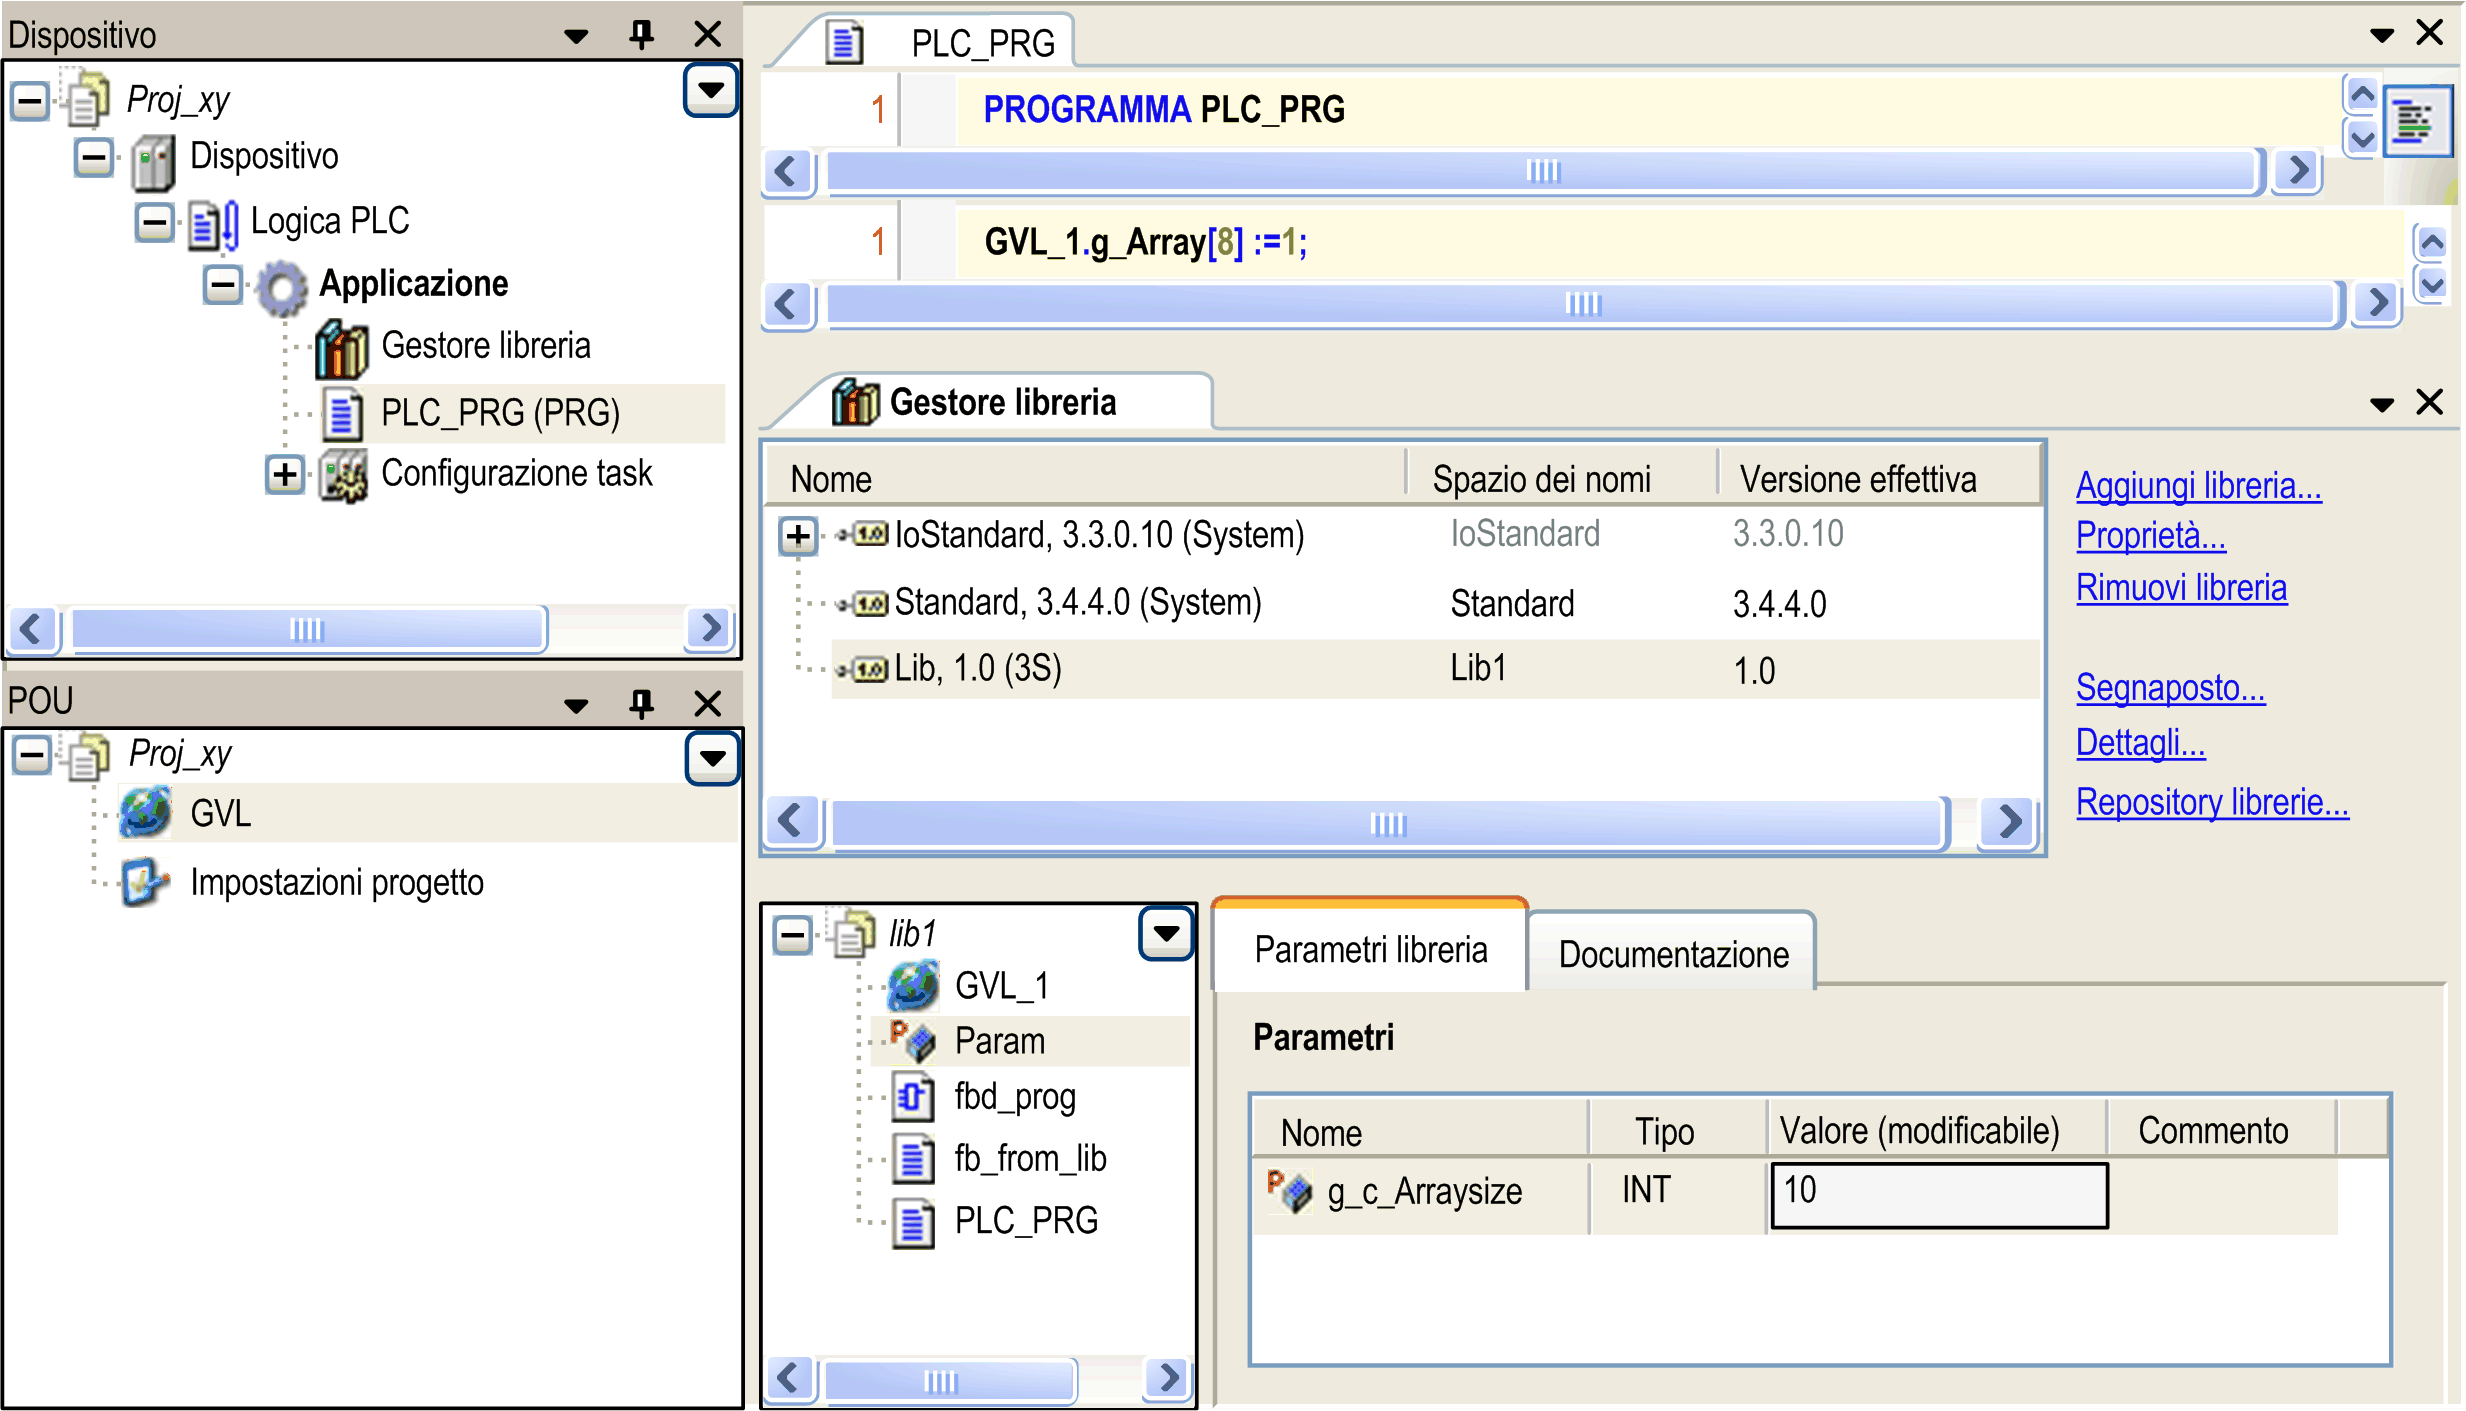This screenshot has height=1411, width=2466.
Task: Click the PLC_PRG (PRG) document icon
Action: pyautogui.click(x=342, y=414)
